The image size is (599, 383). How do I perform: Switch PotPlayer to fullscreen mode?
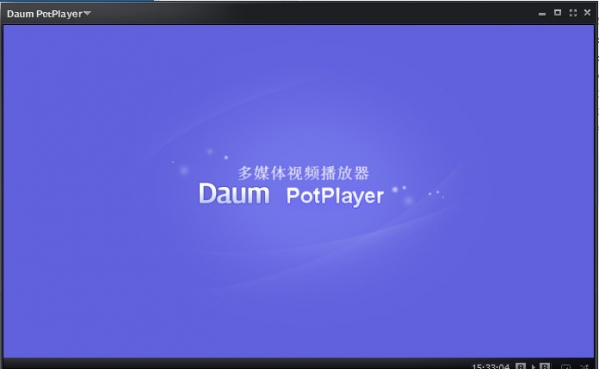click(573, 13)
